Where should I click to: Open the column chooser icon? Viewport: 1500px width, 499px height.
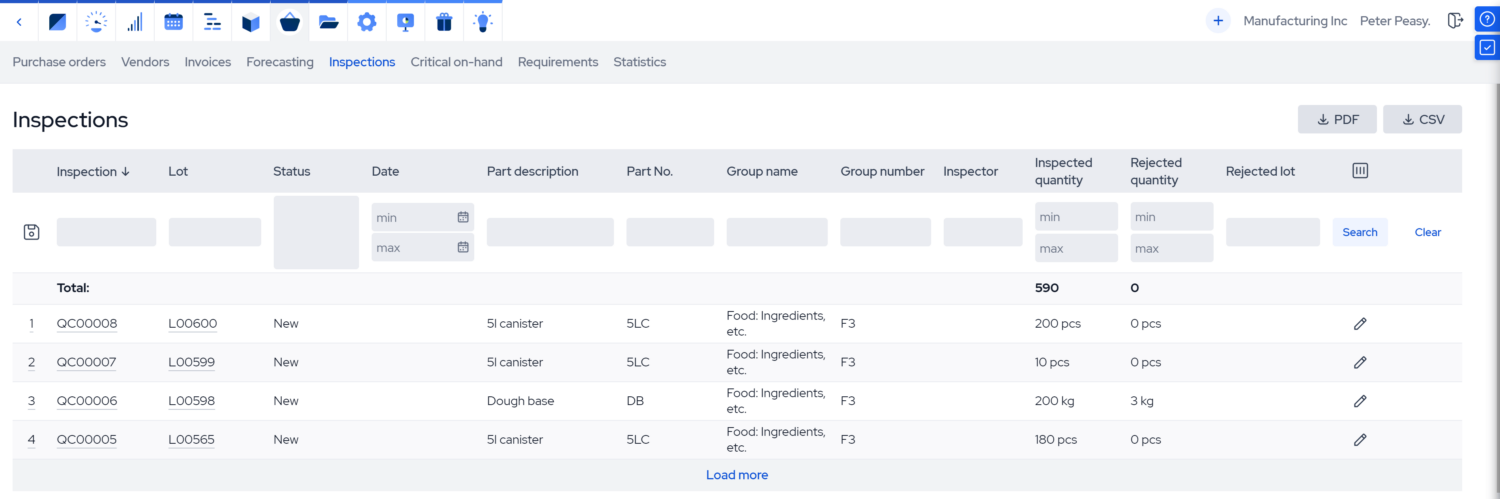1359,171
